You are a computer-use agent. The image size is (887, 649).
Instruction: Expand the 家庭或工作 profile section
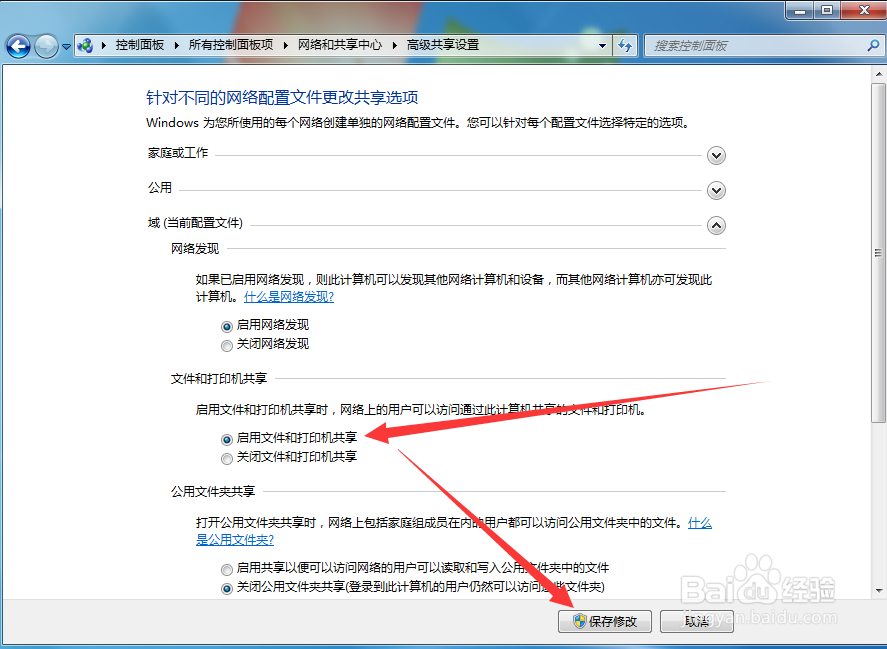[716, 155]
